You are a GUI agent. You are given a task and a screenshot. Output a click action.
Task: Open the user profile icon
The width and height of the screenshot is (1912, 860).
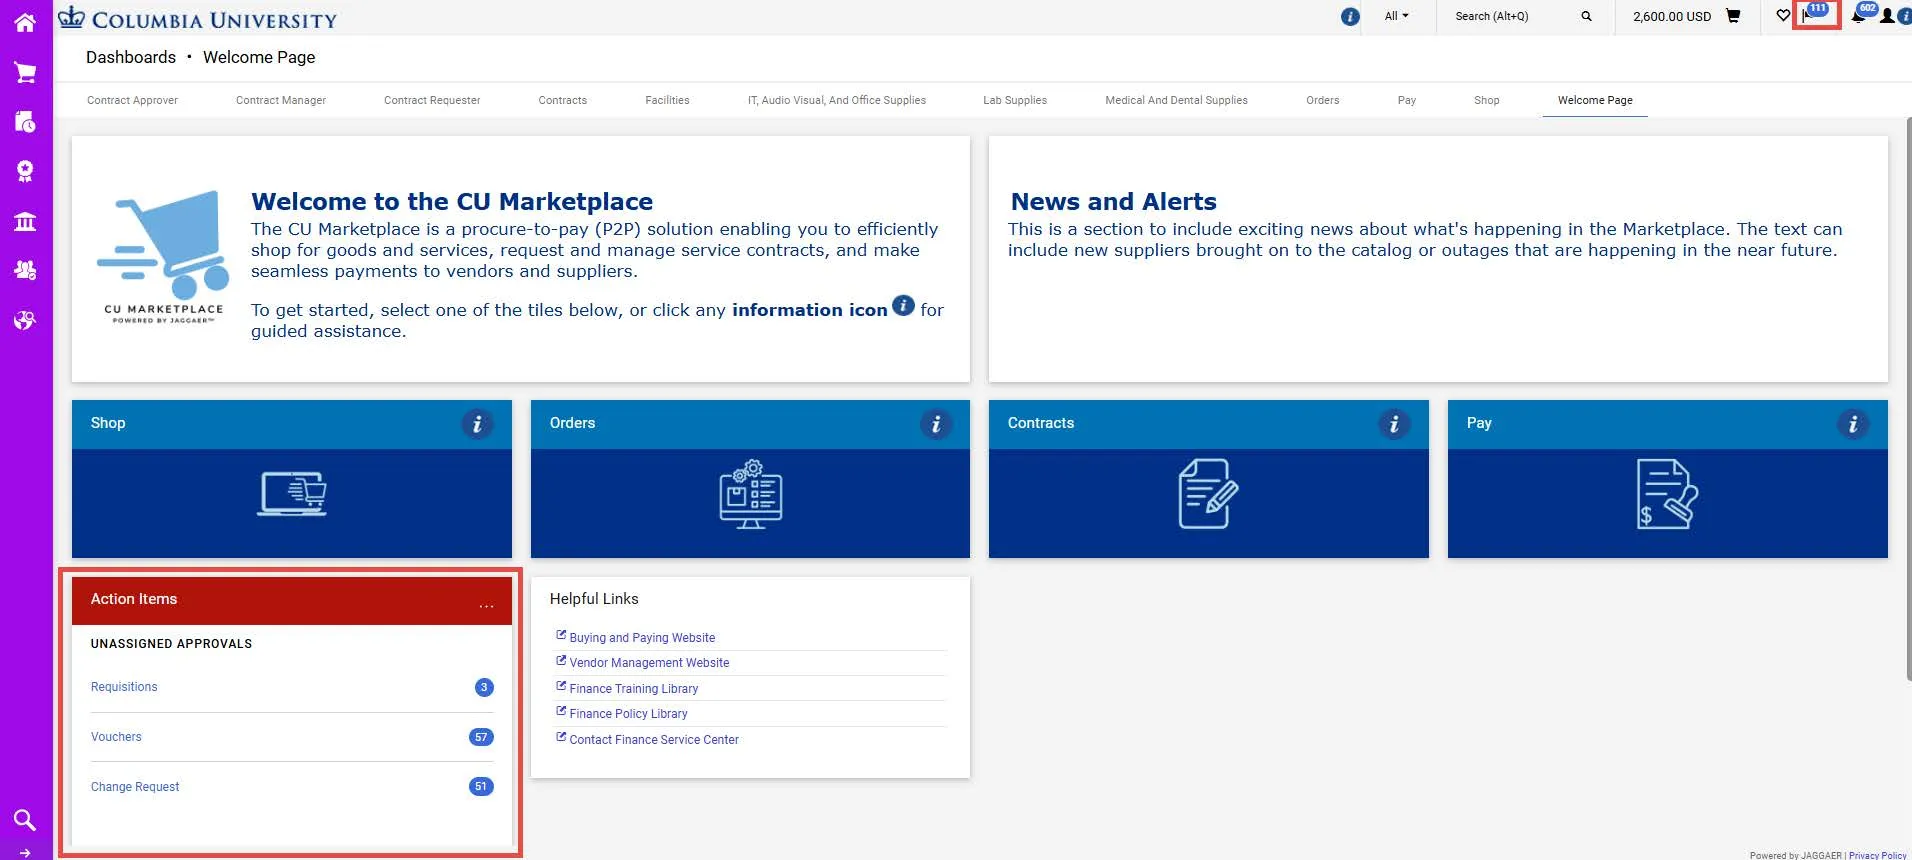(1887, 16)
